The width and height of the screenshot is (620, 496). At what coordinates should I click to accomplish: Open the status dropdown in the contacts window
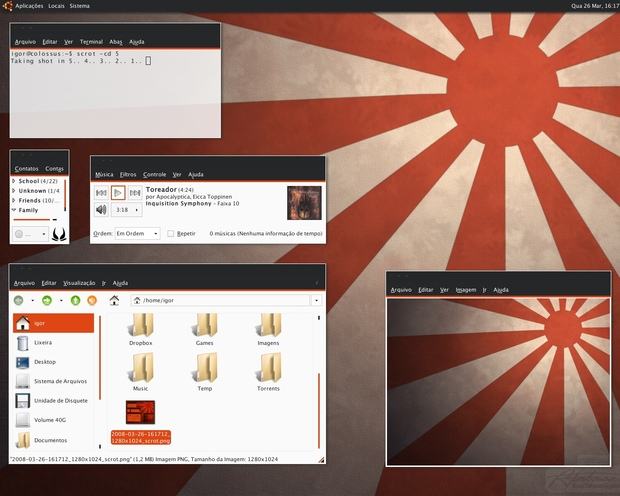point(30,234)
